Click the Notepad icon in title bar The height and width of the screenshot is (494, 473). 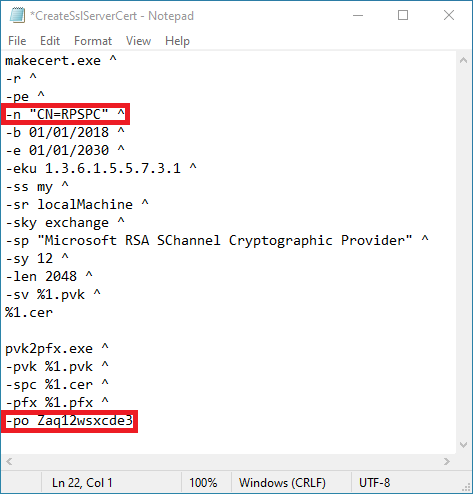tap(17, 15)
